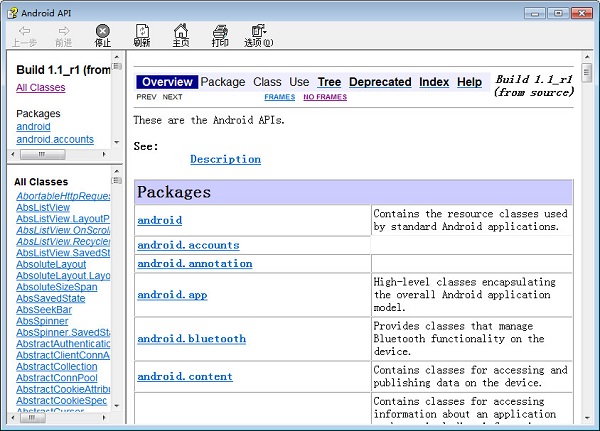Click the Forward (前进) arrow icon
The image size is (600, 431).
coord(64,31)
